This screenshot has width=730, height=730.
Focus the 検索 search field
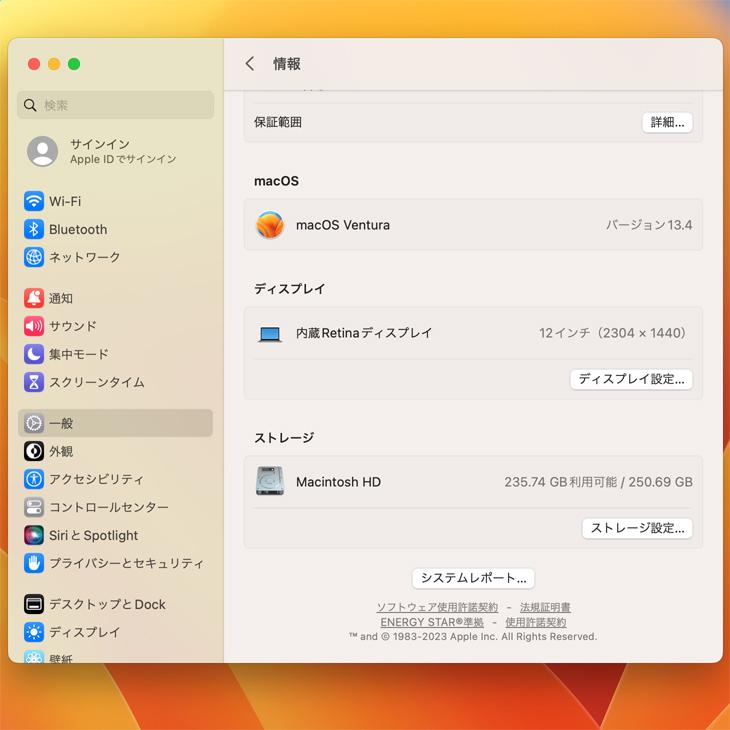click(115, 105)
